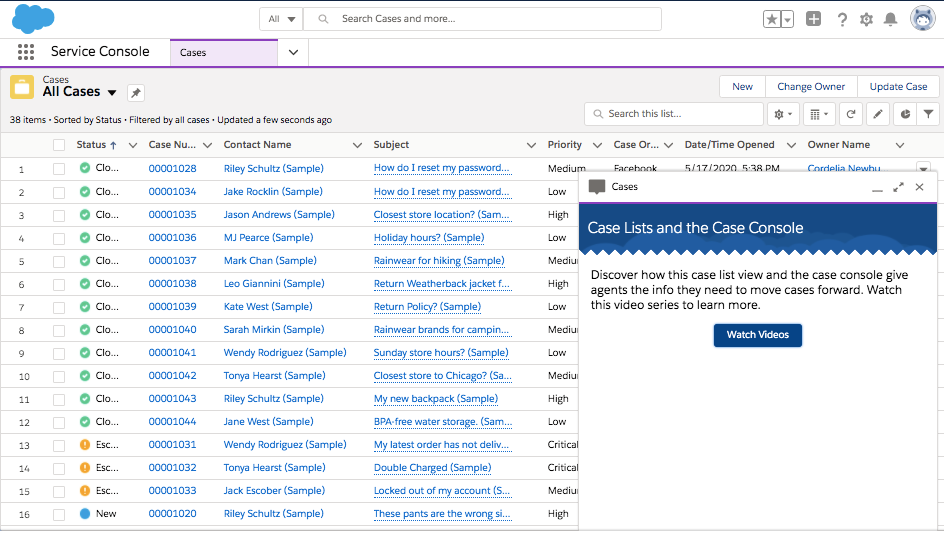This screenshot has width=944, height=540.
Task: Show the charts panel icon
Action: pyautogui.click(x=905, y=114)
